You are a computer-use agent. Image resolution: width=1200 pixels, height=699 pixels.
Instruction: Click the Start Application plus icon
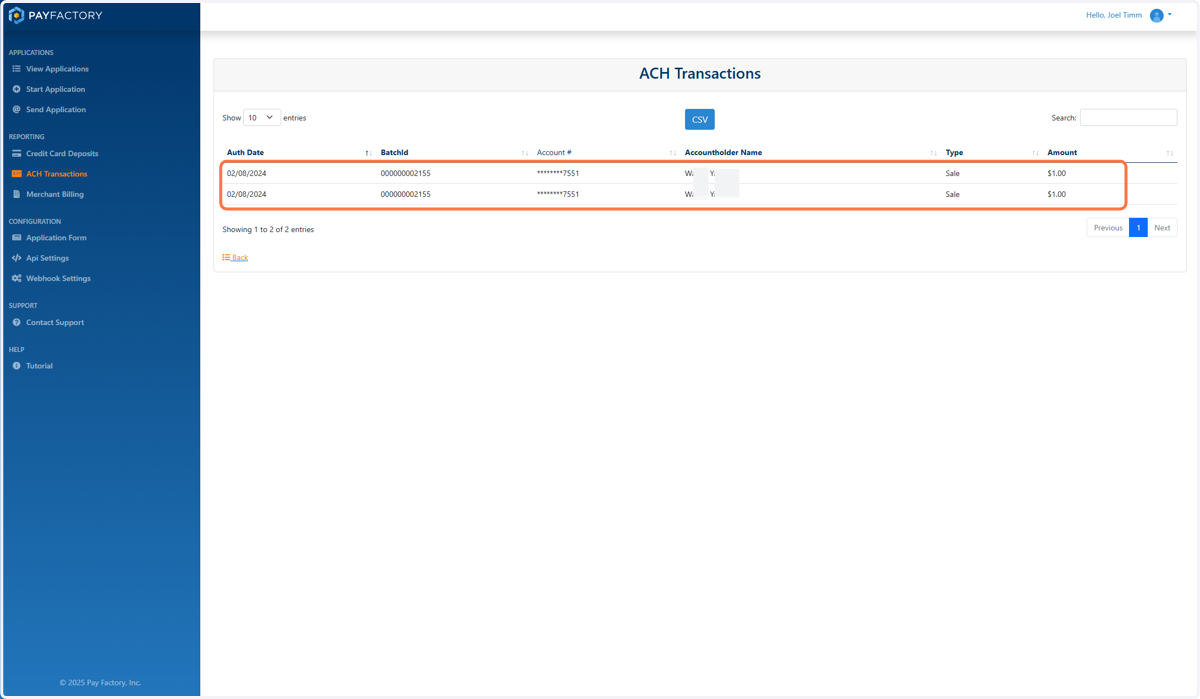[16, 89]
